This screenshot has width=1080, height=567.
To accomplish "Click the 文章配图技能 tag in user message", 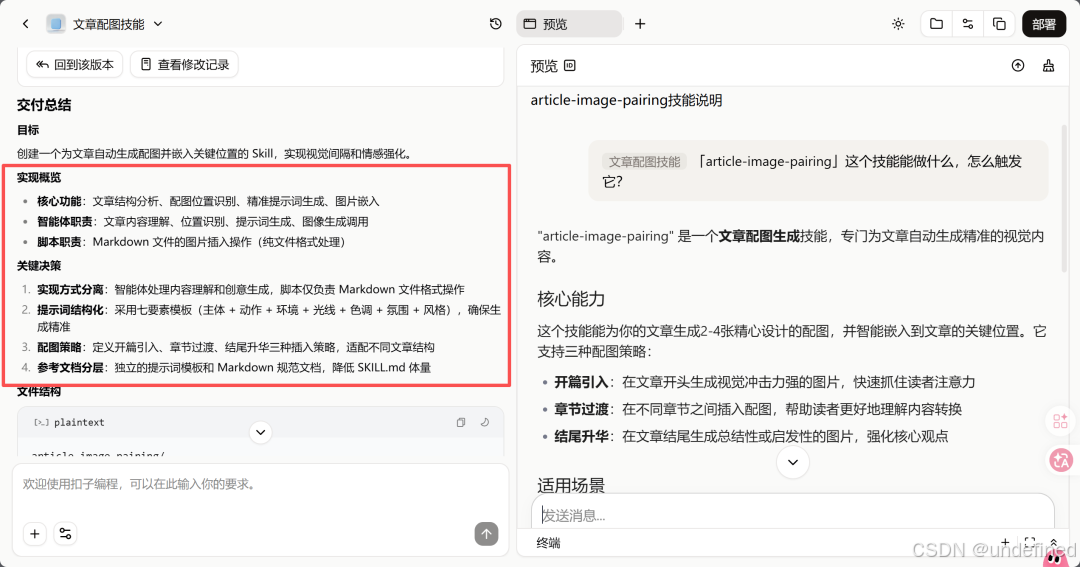I will click(x=644, y=161).
